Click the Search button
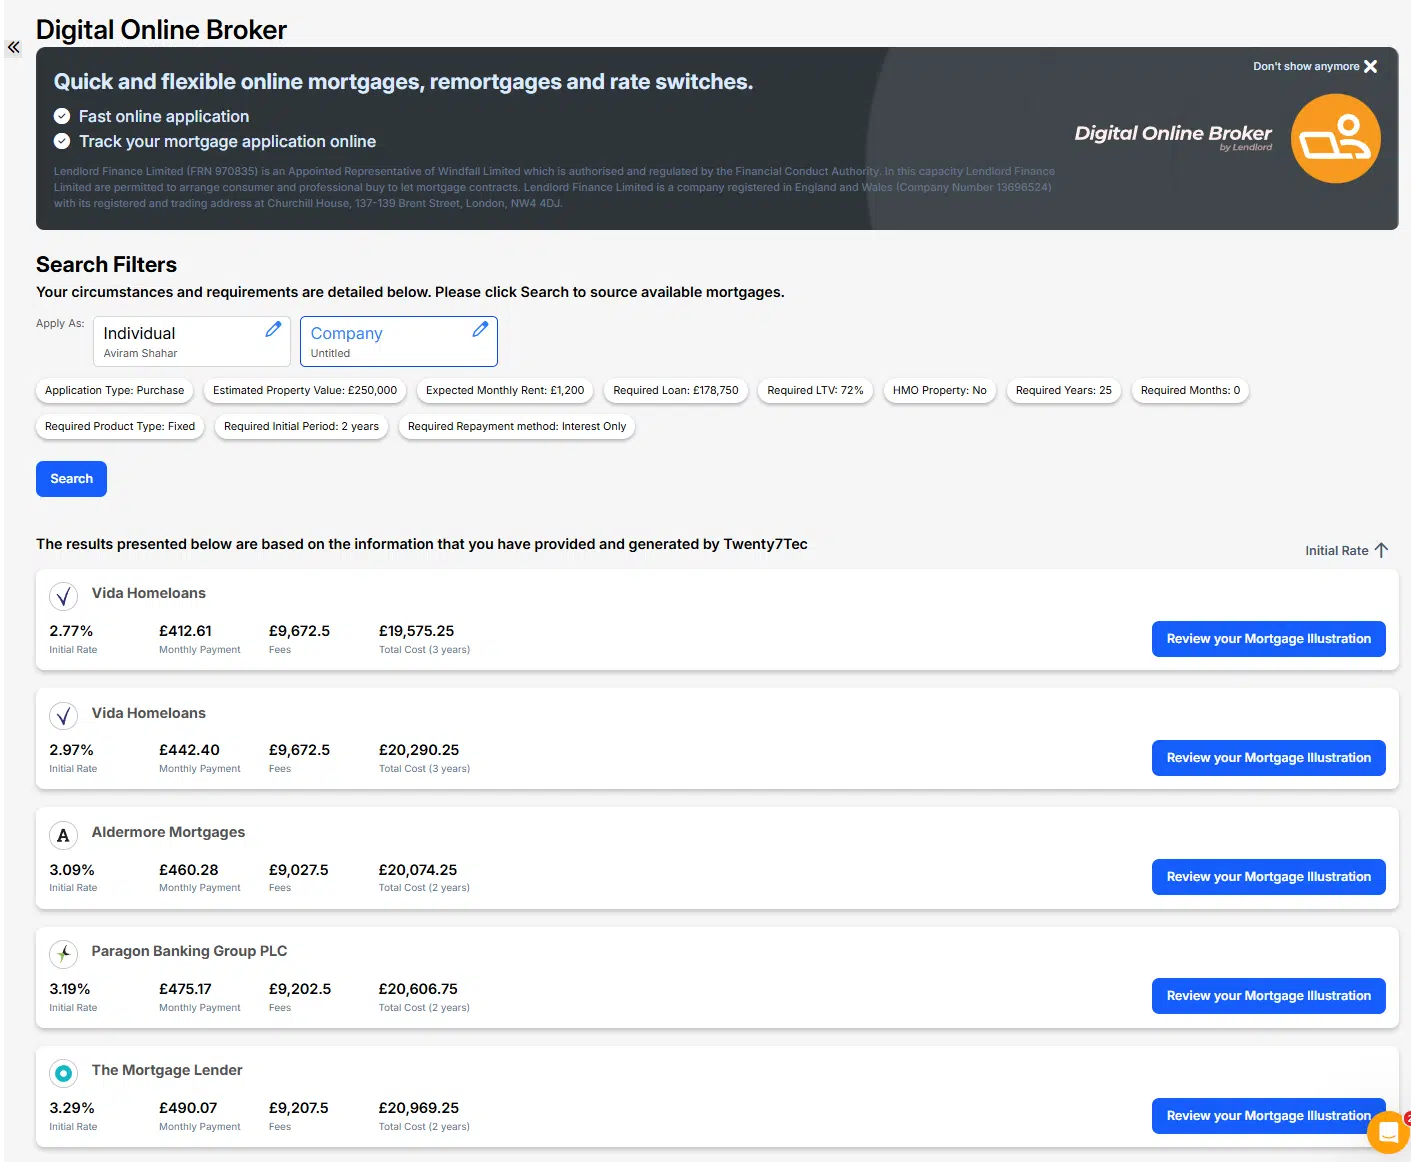 tap(71, 479)
